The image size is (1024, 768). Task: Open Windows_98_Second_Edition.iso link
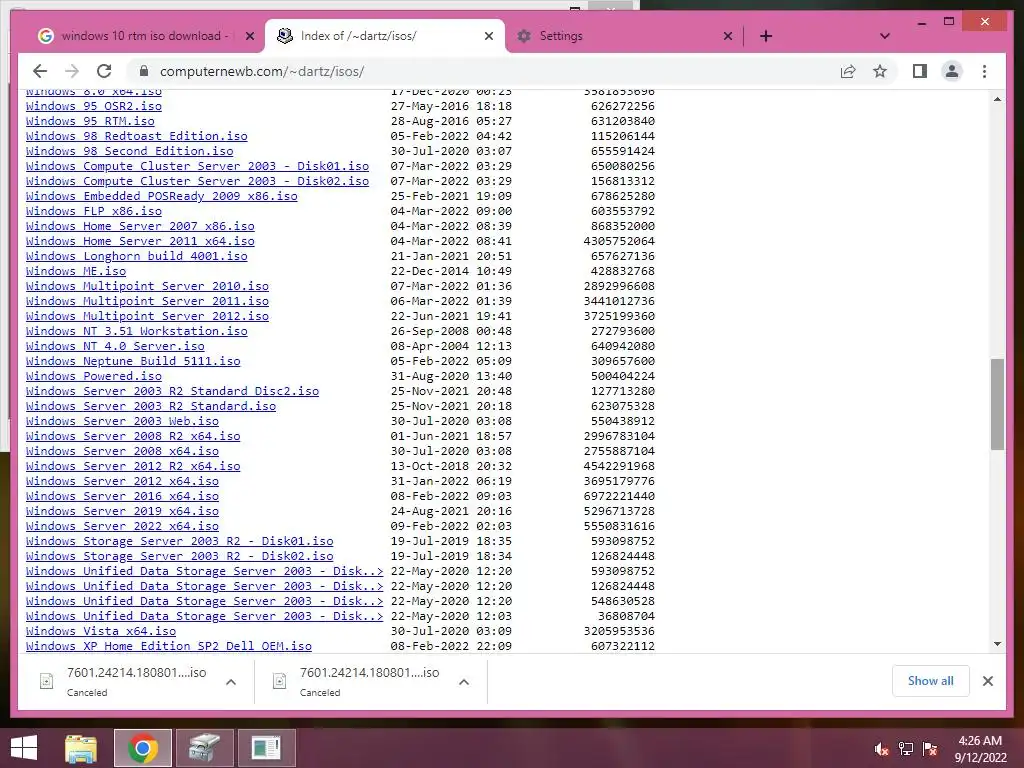click(129, 151)
